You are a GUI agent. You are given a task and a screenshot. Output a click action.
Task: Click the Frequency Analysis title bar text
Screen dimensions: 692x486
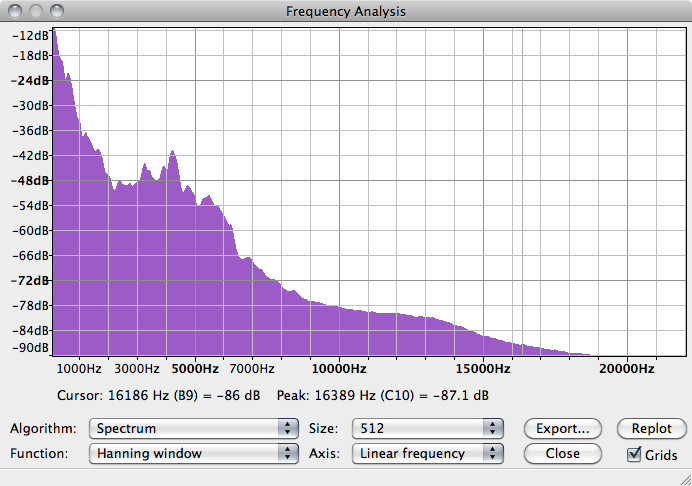click(x=345, y=11)
